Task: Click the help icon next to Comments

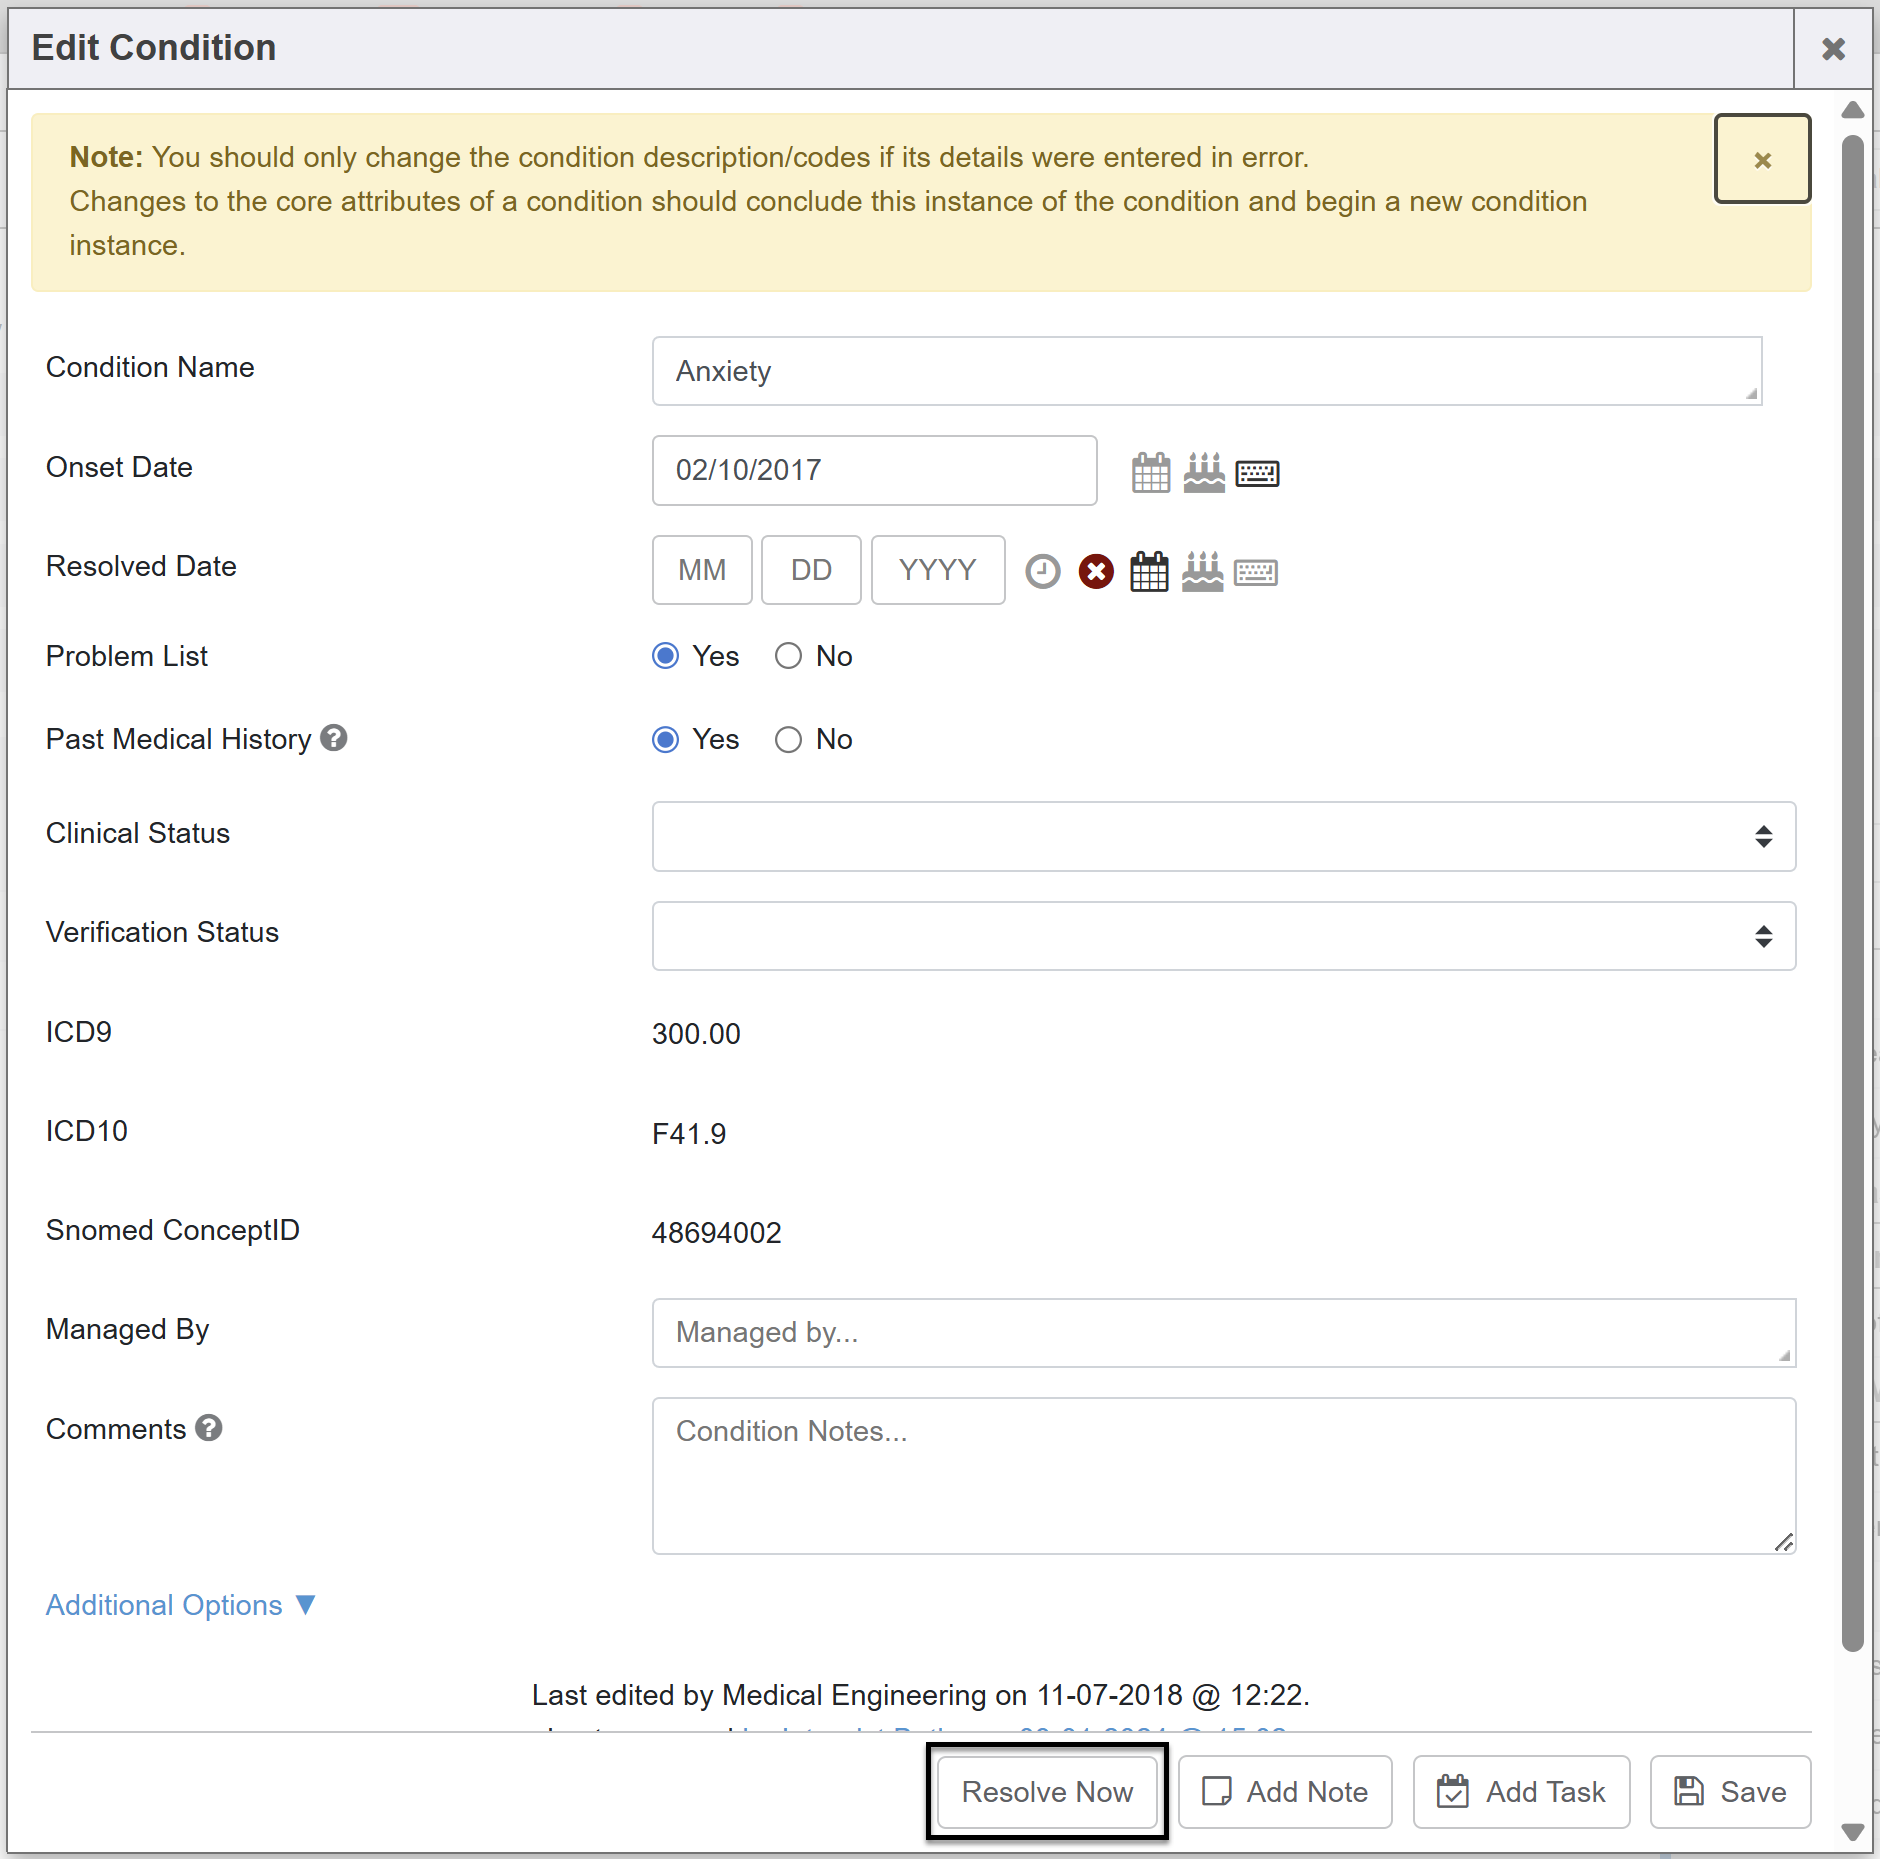Action: coord(209,1428)
